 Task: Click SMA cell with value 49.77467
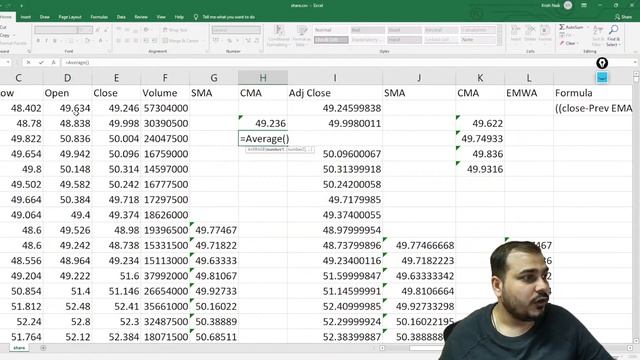pyautogui.click(x=214, y=230)
